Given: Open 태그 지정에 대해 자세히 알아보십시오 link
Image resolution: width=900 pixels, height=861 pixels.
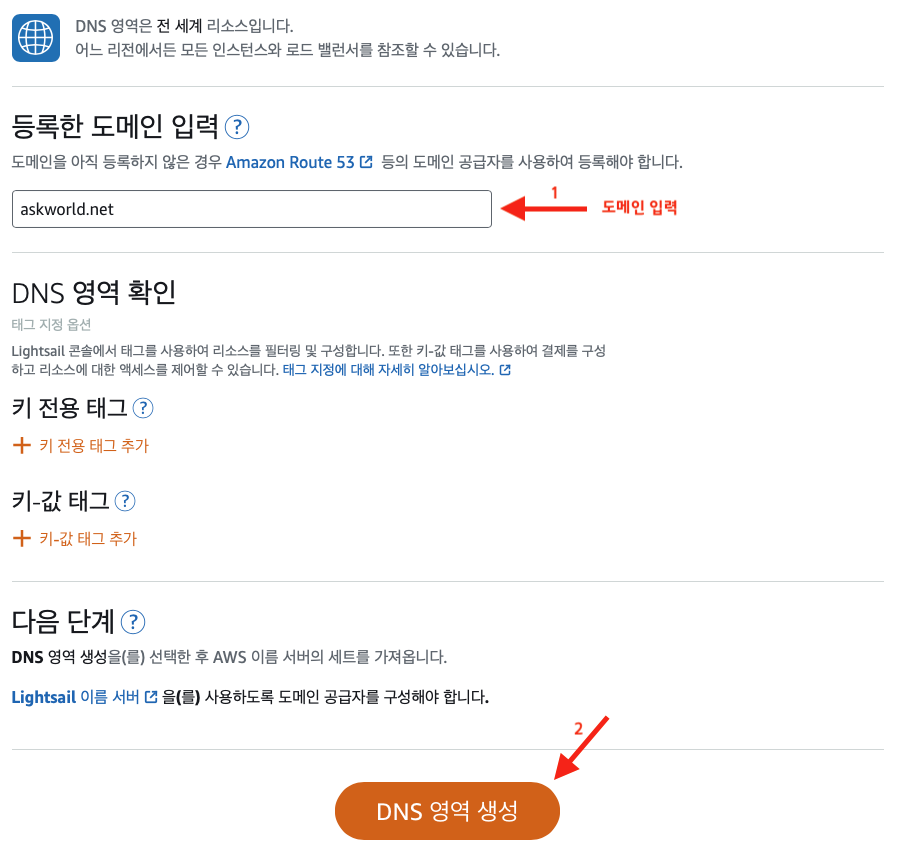Looking at the screenshot, I should (x=389, y=370).
